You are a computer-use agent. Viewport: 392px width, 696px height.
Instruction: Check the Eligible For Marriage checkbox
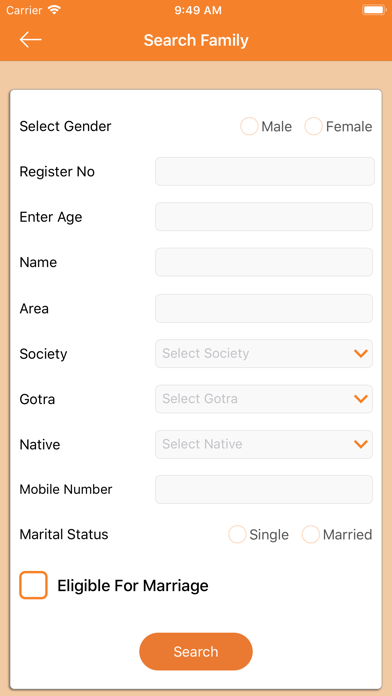click(x=33, y=585)
